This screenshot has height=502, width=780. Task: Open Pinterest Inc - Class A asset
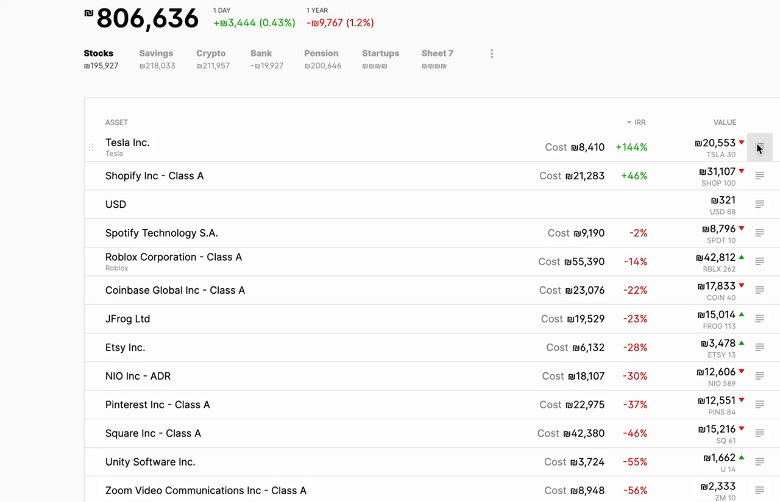pyautogui.click(x=158, y=404)
